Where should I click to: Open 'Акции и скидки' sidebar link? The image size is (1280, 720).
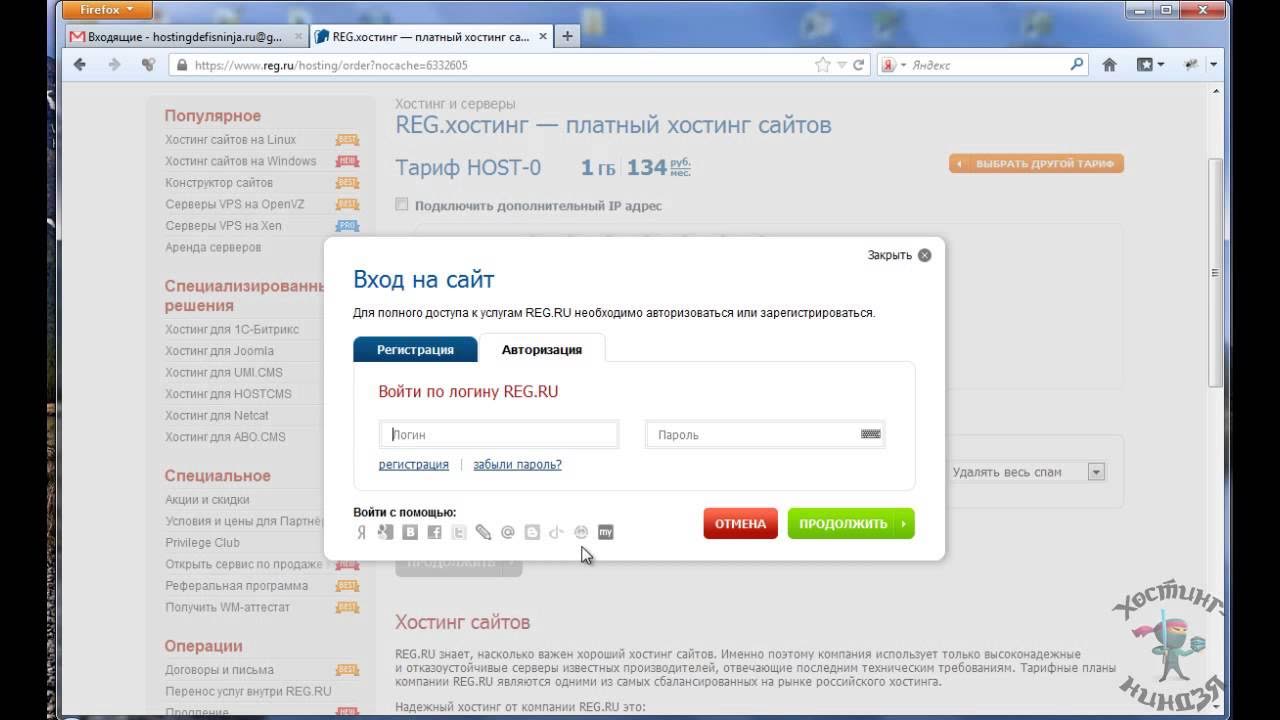207,499
